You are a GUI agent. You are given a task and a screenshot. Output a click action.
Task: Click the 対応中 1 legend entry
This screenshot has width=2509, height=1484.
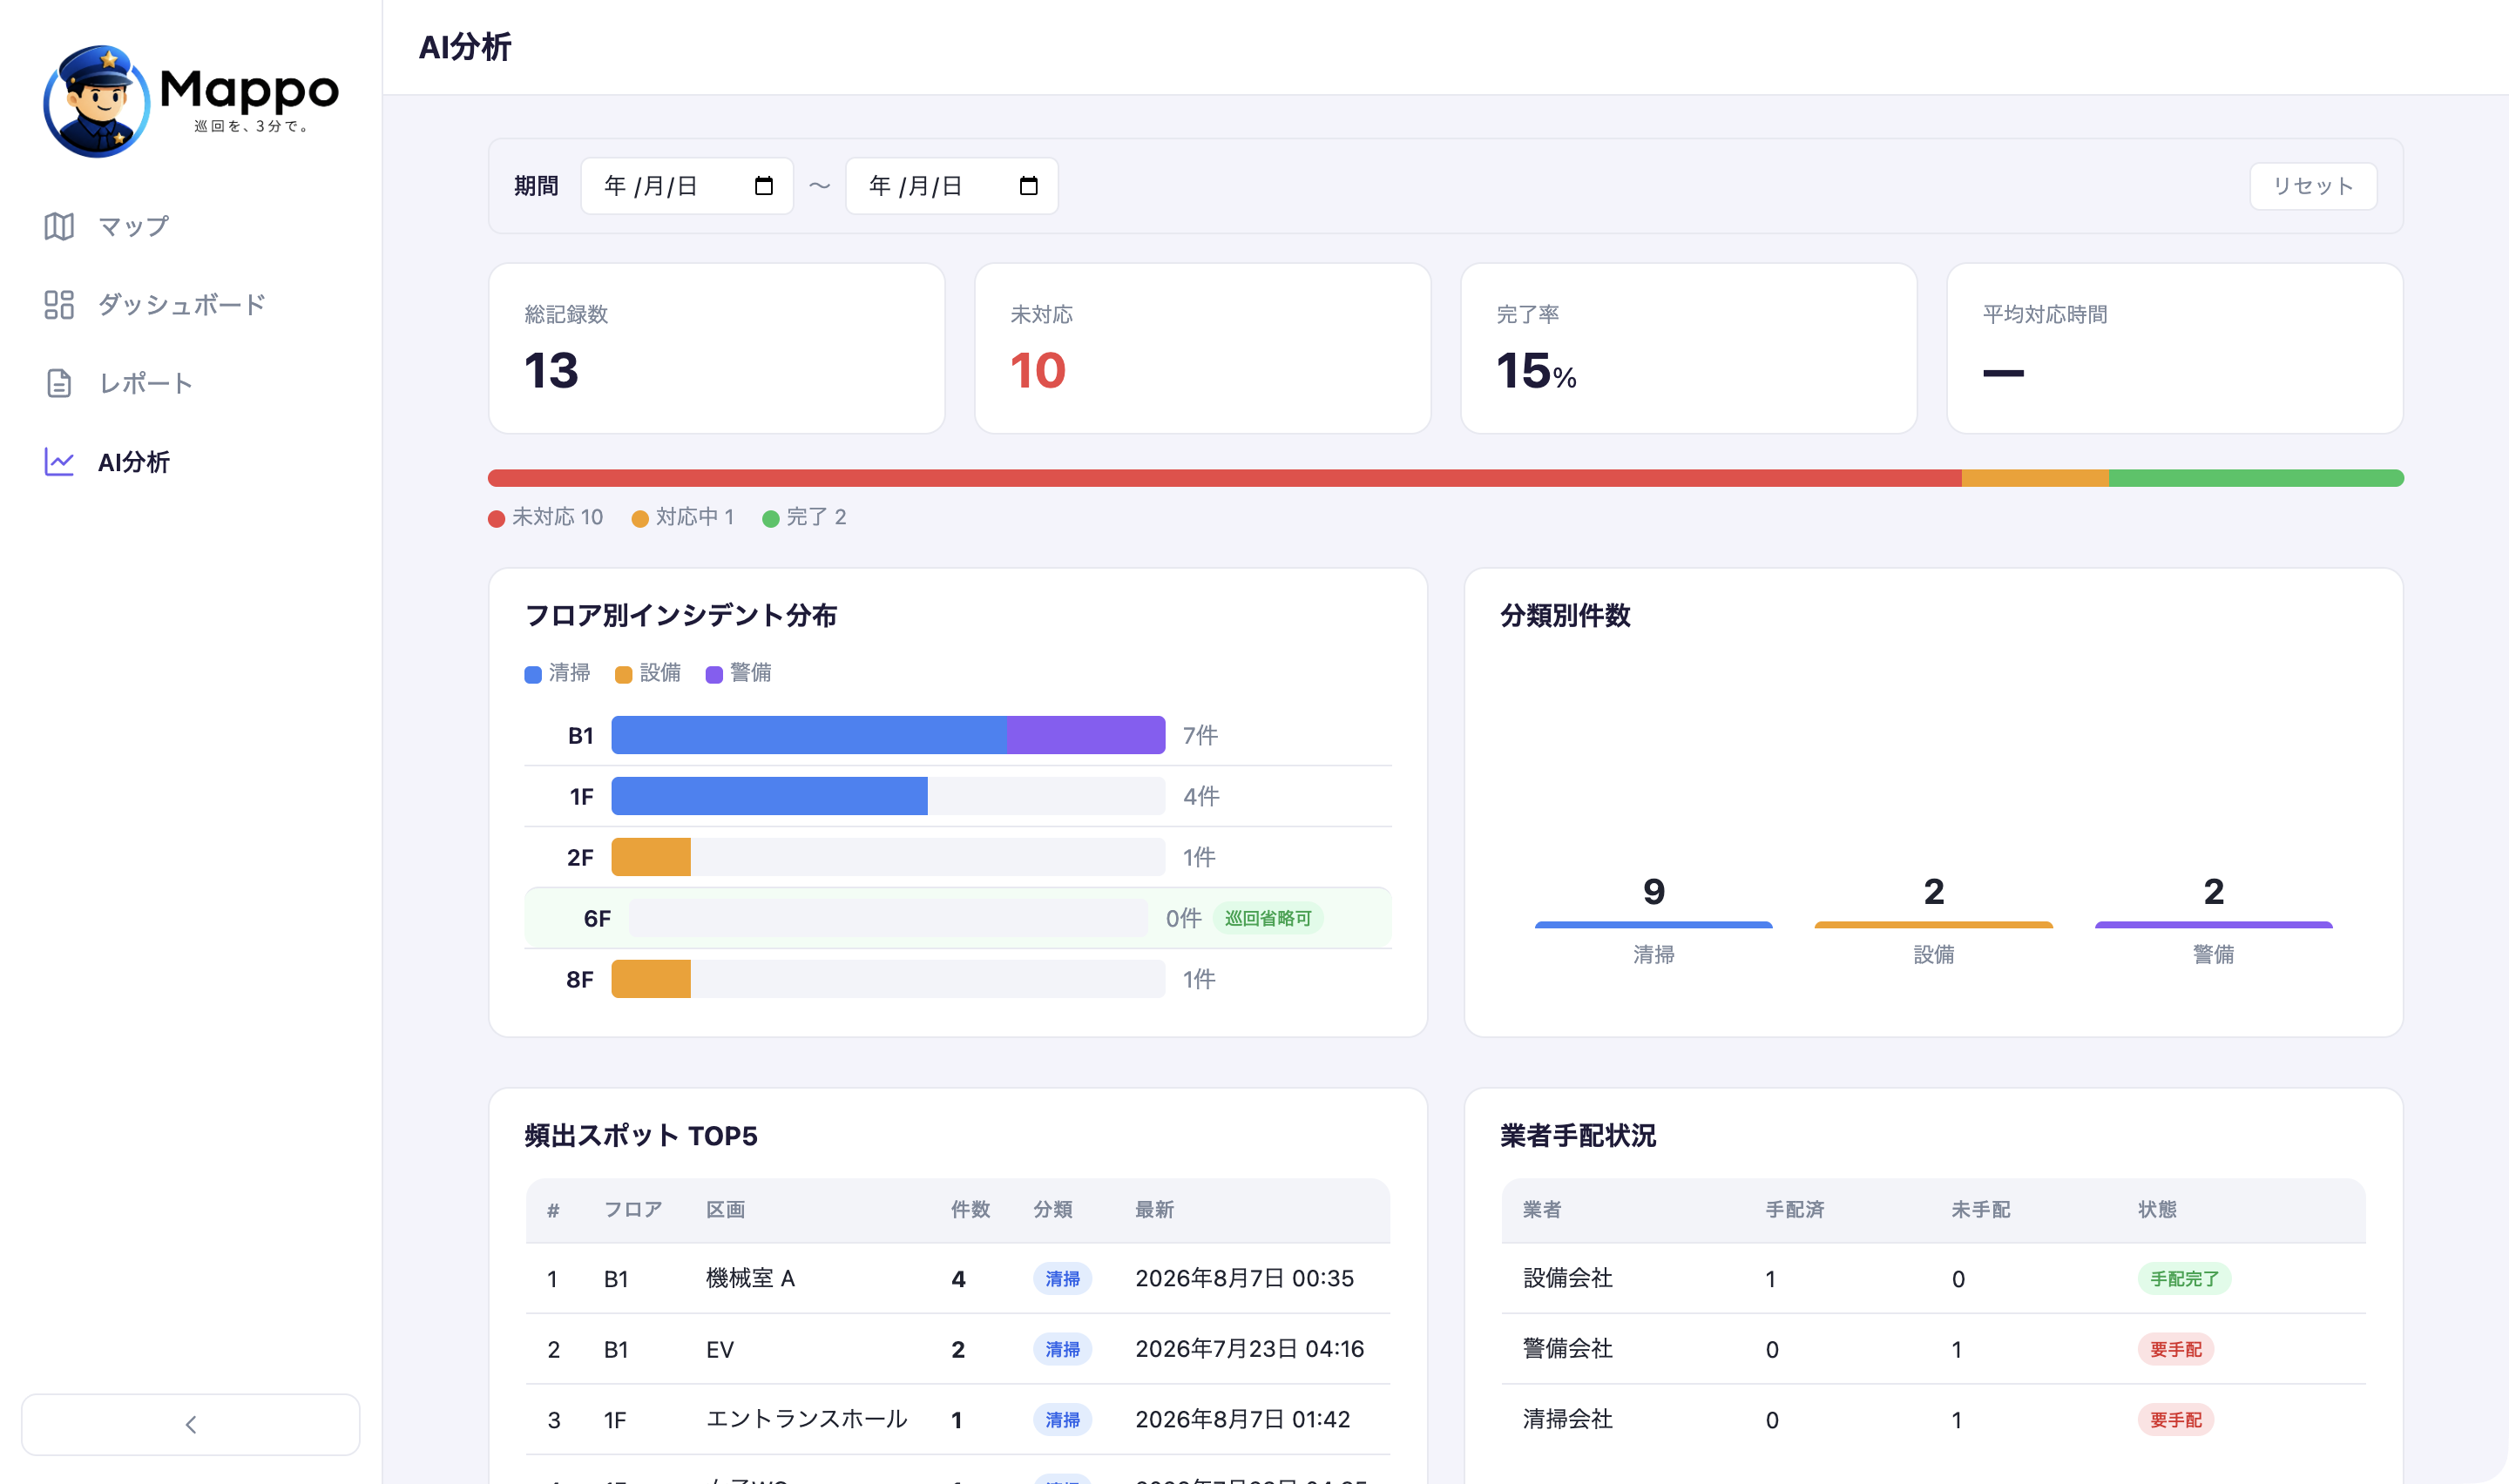[x=683, y=518]
